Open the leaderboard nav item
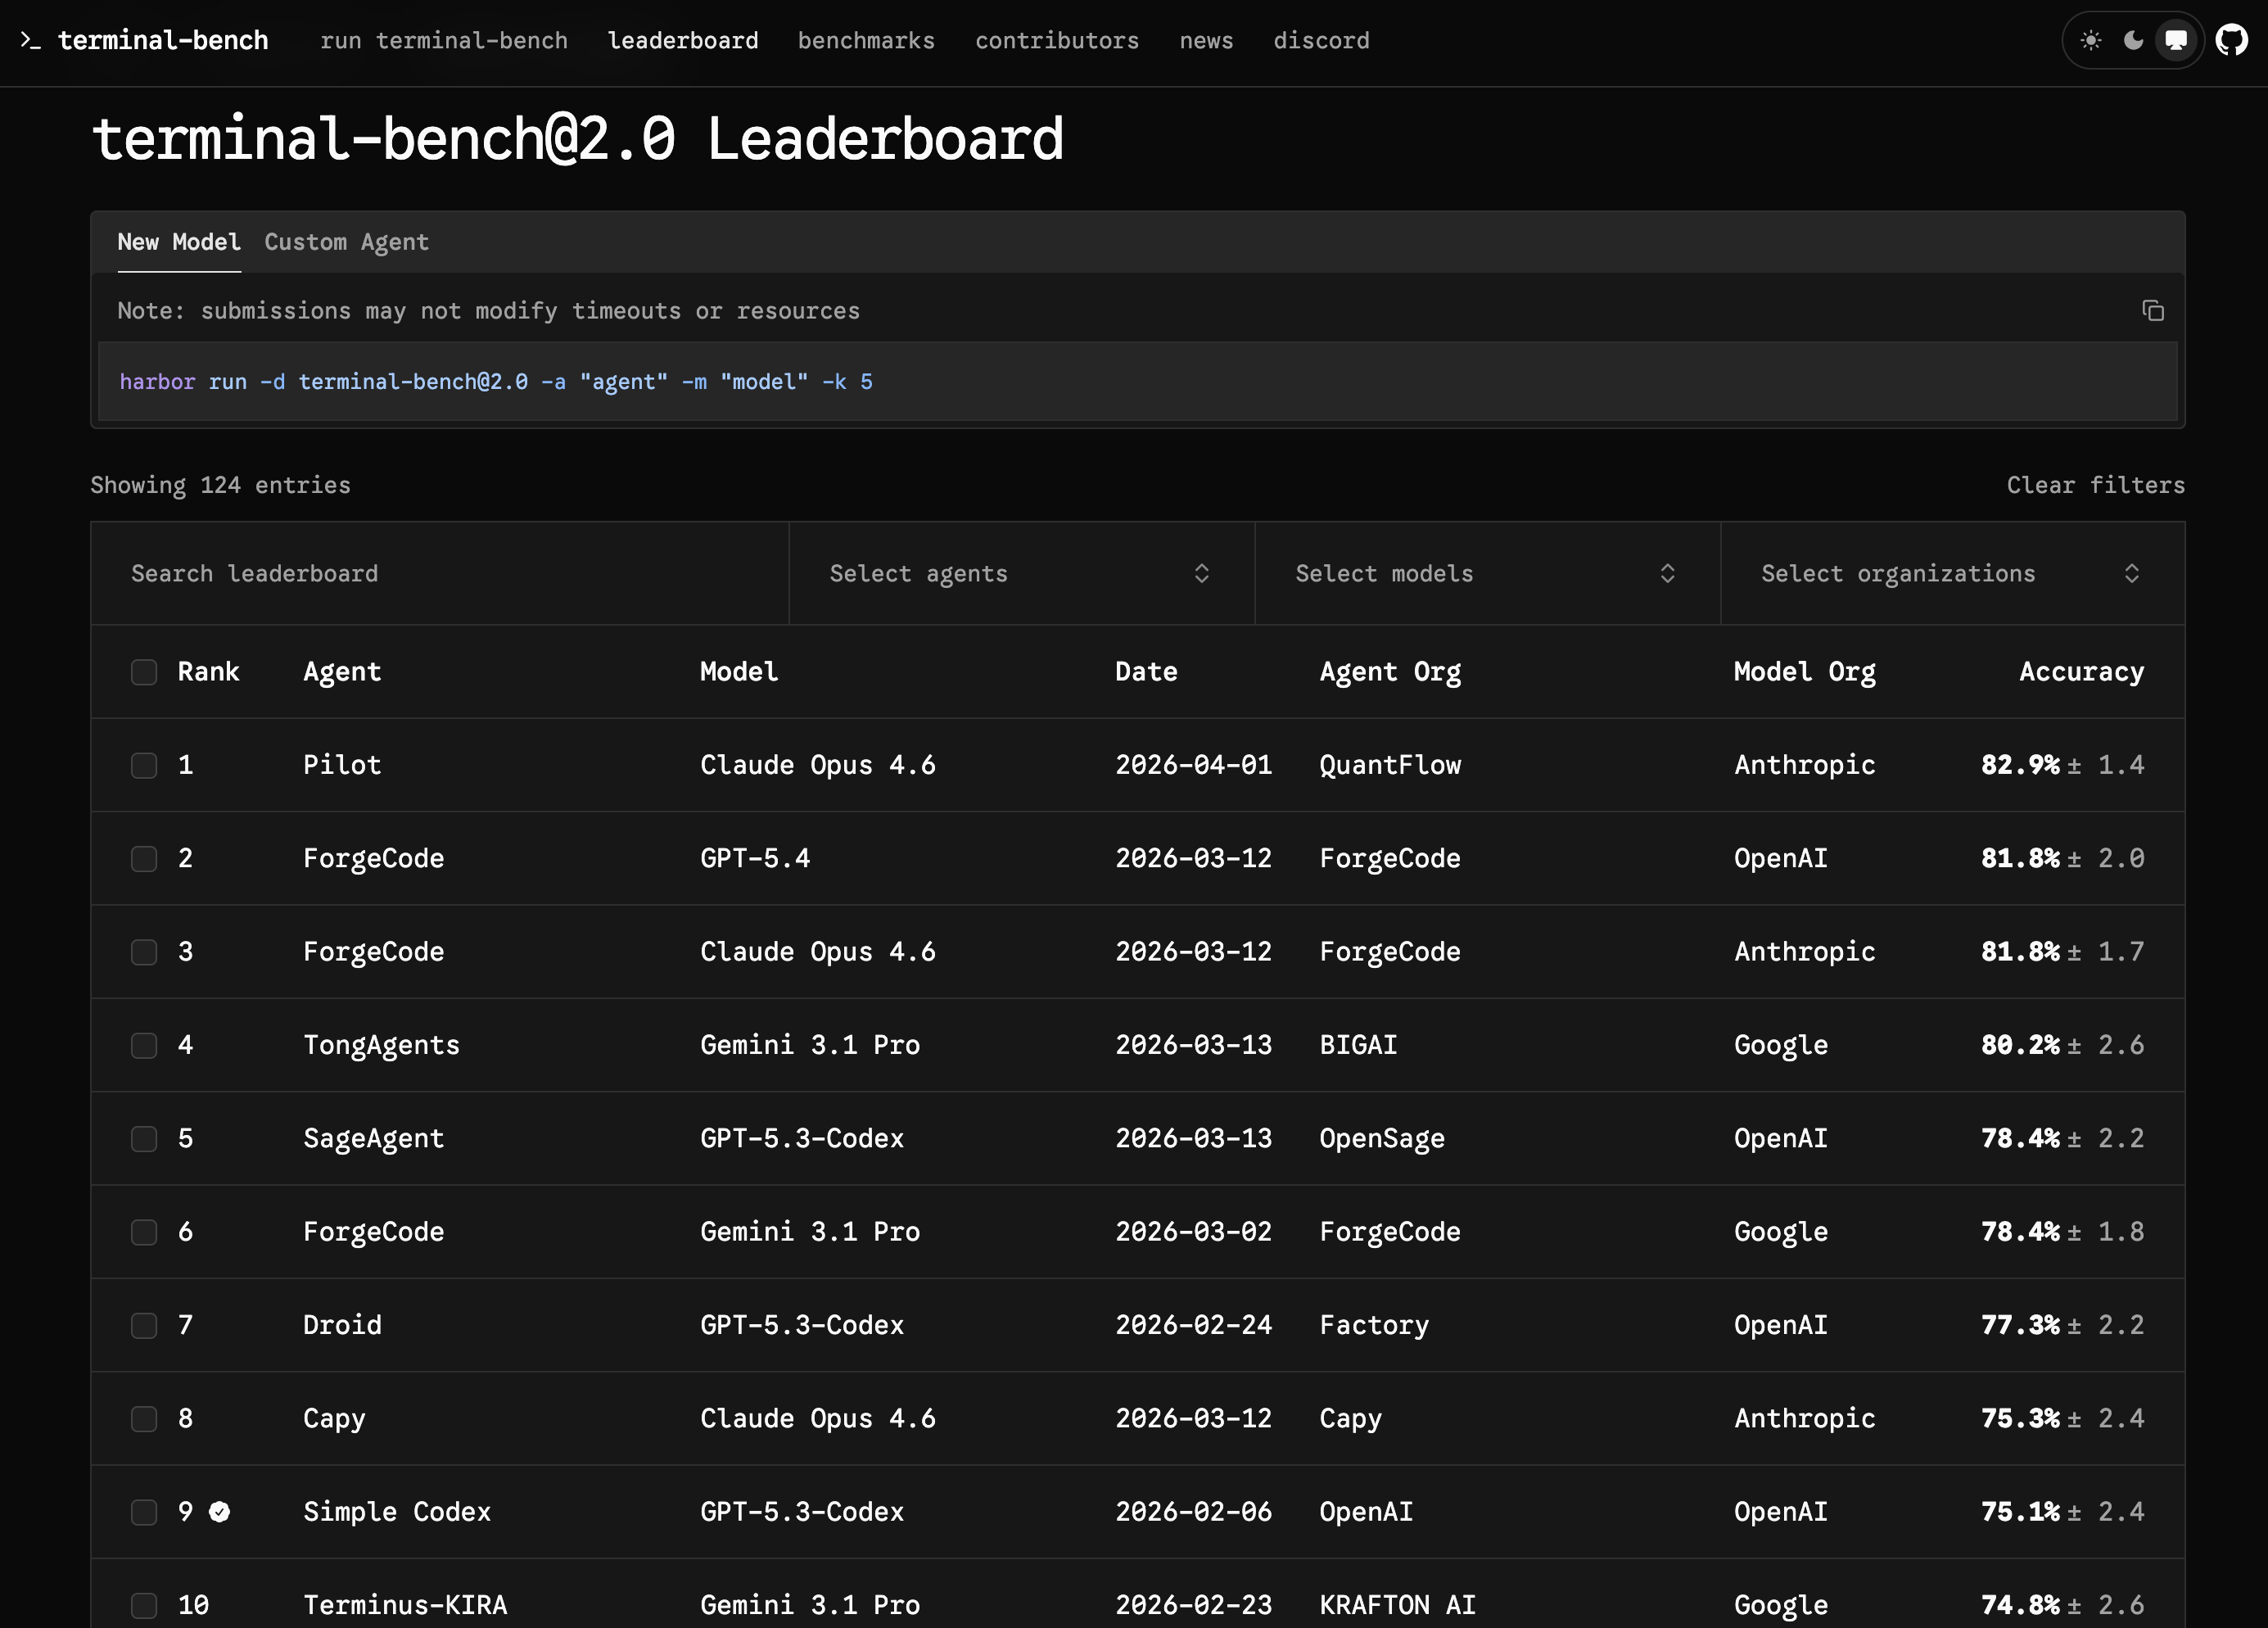 (x=683, y=41)
